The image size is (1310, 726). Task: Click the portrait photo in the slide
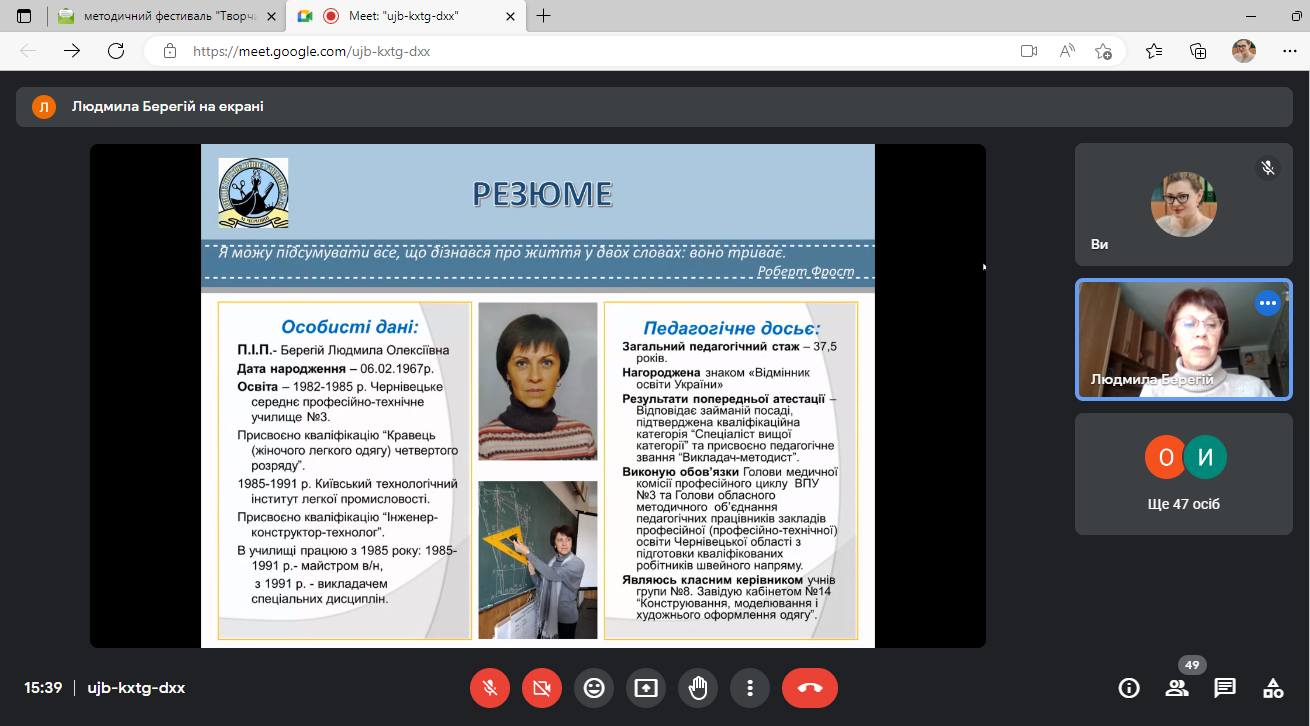tap(538, 381)
